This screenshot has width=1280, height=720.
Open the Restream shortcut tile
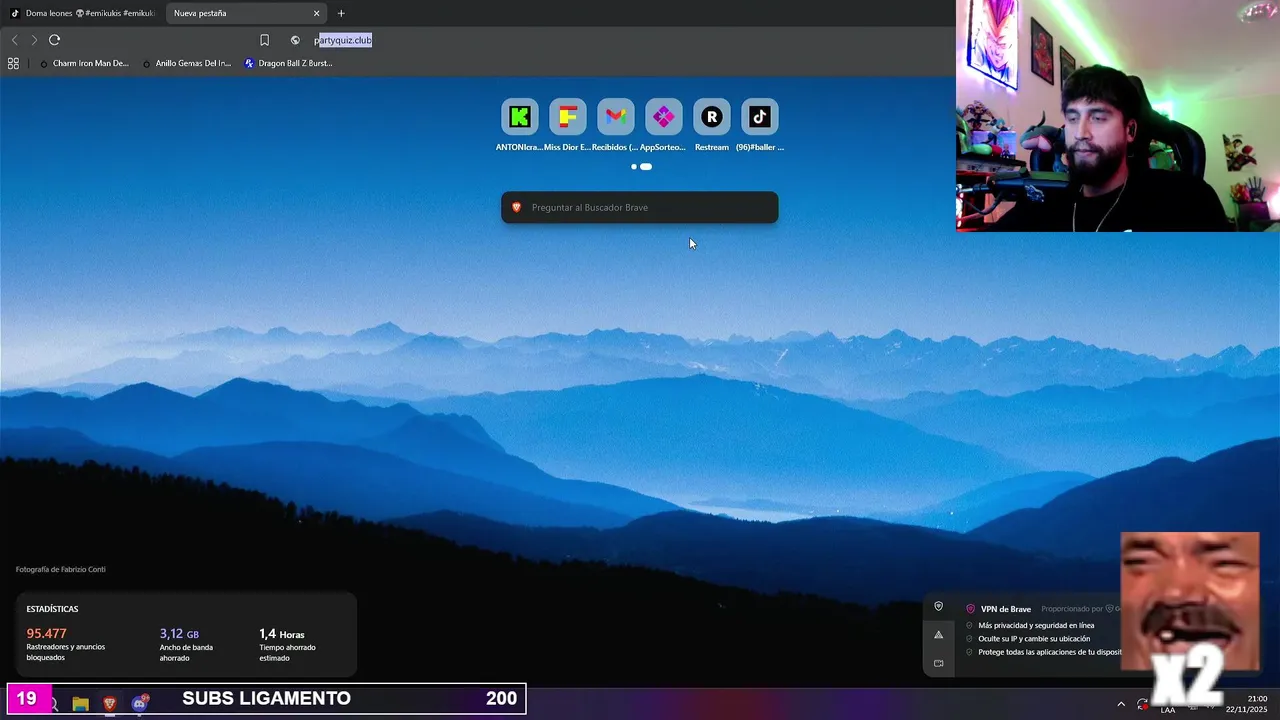711,117
